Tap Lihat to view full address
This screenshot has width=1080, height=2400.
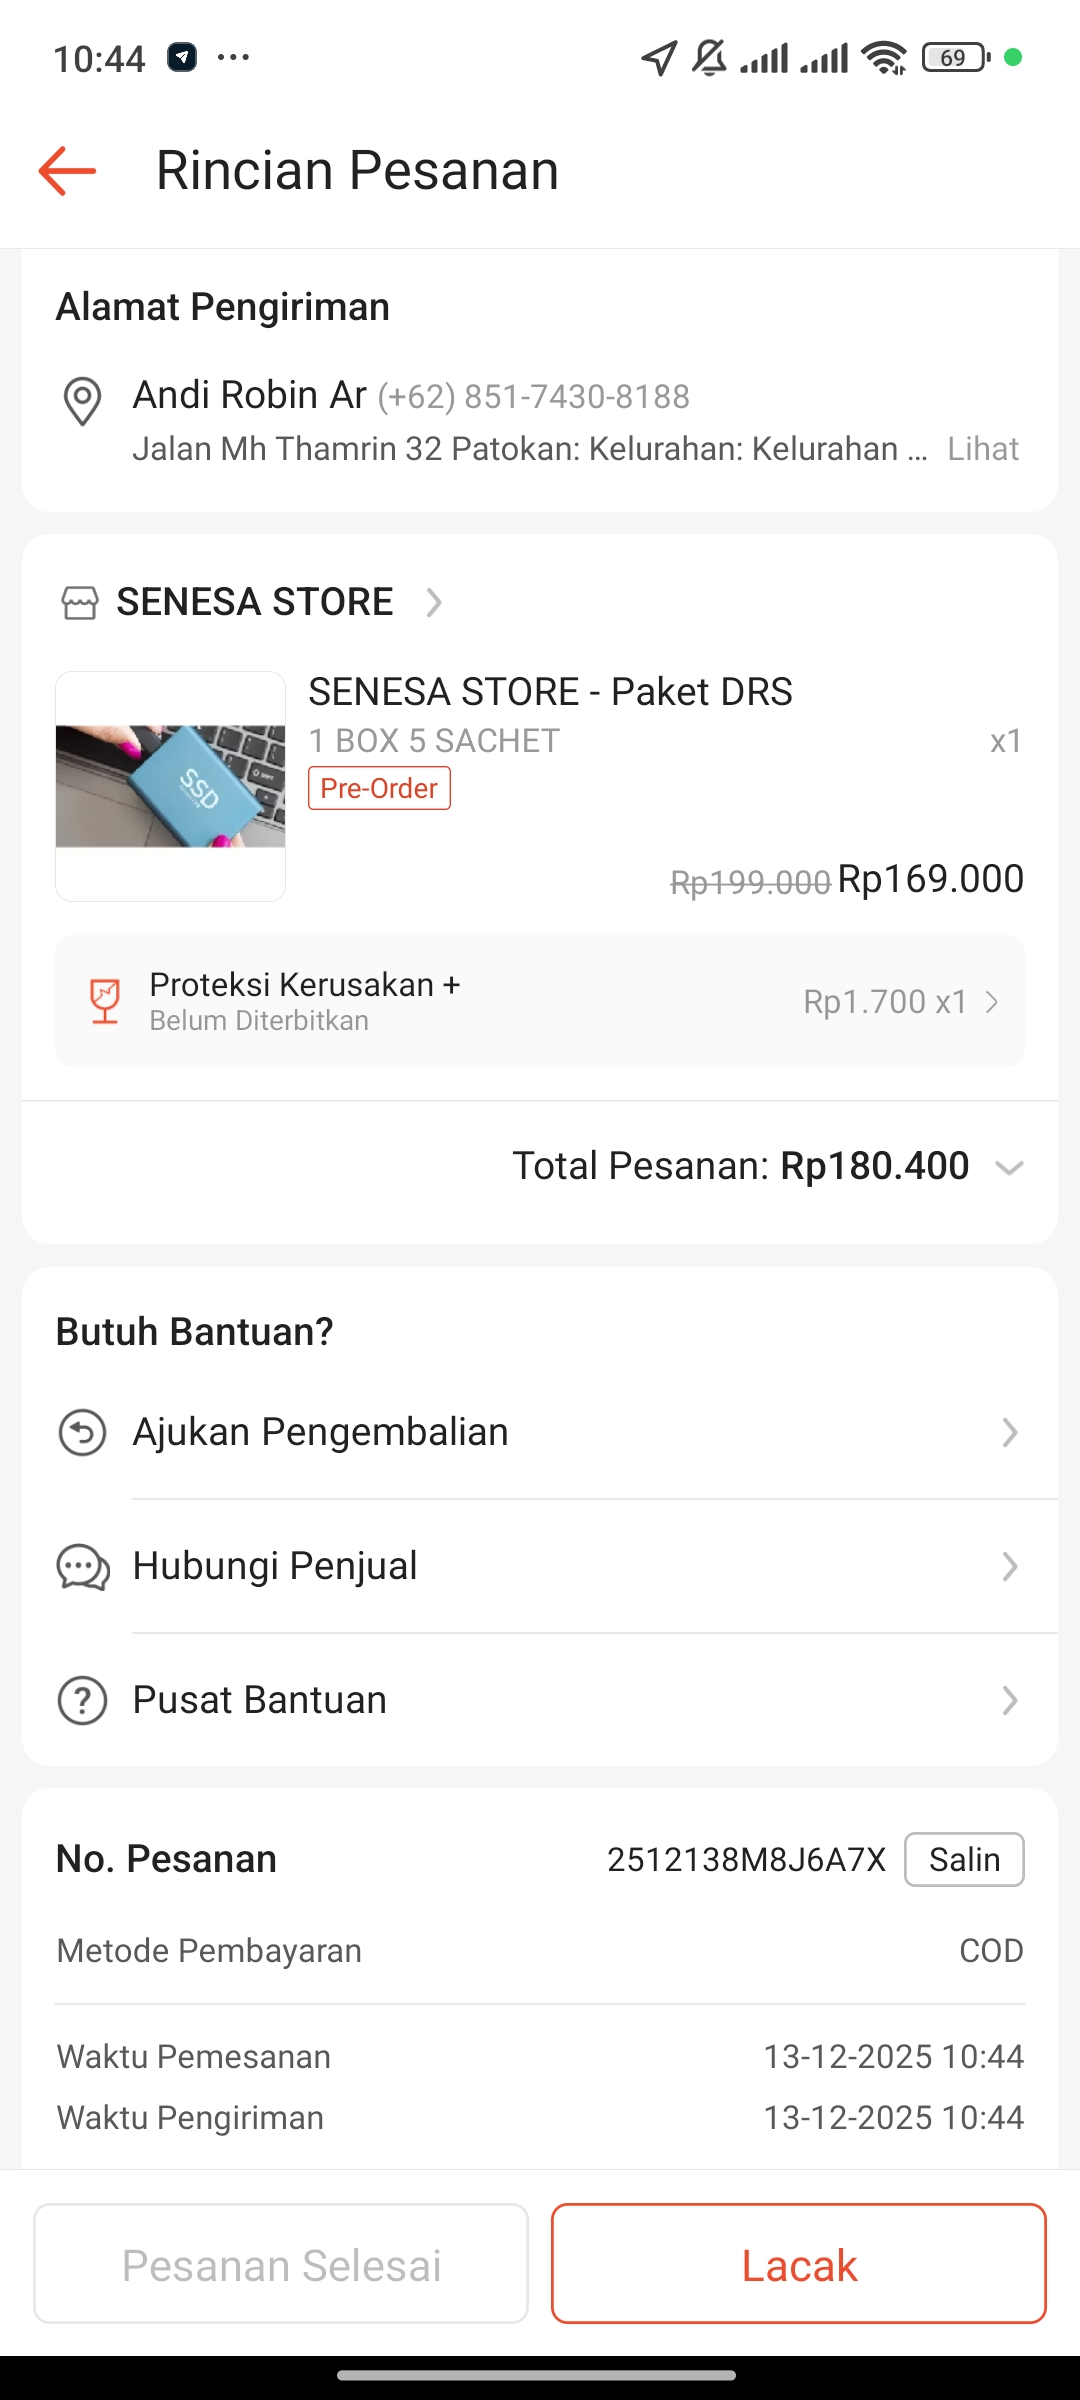click(983, 449)
